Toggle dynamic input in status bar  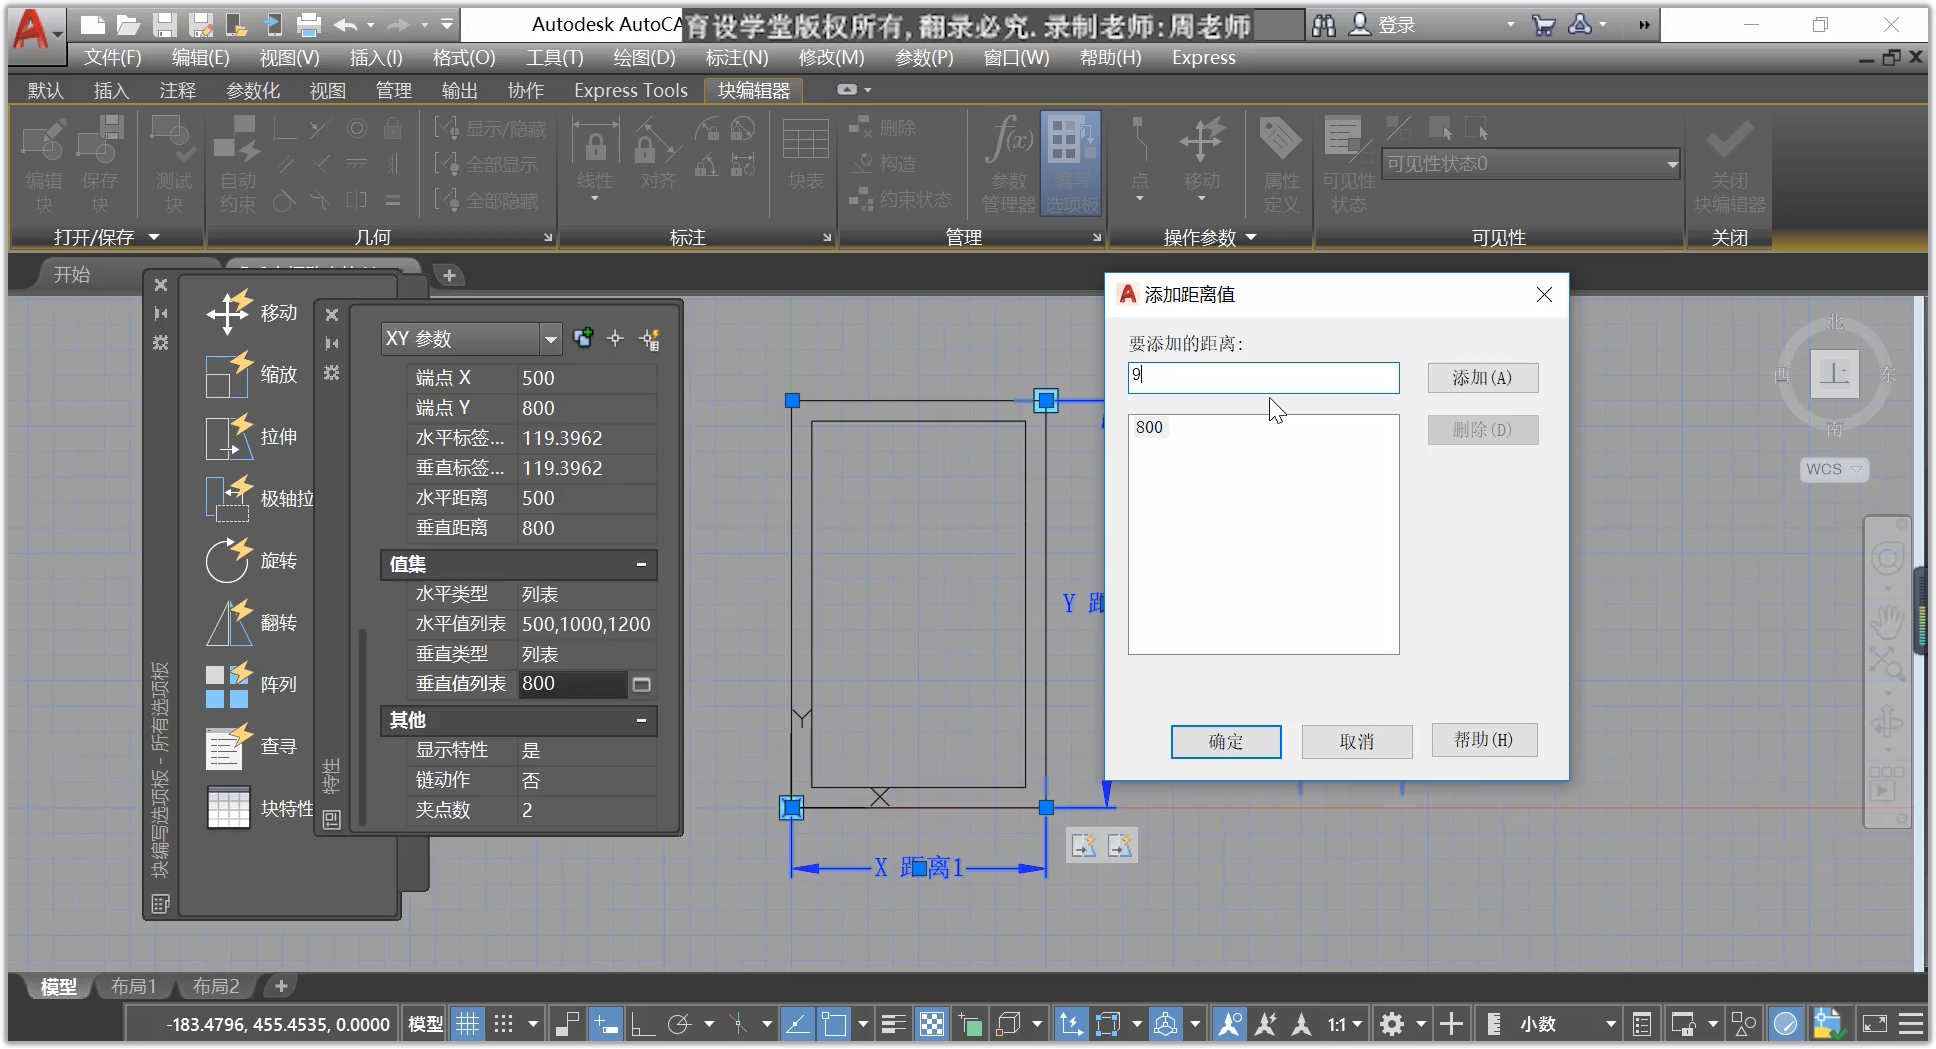(605, 1024)
